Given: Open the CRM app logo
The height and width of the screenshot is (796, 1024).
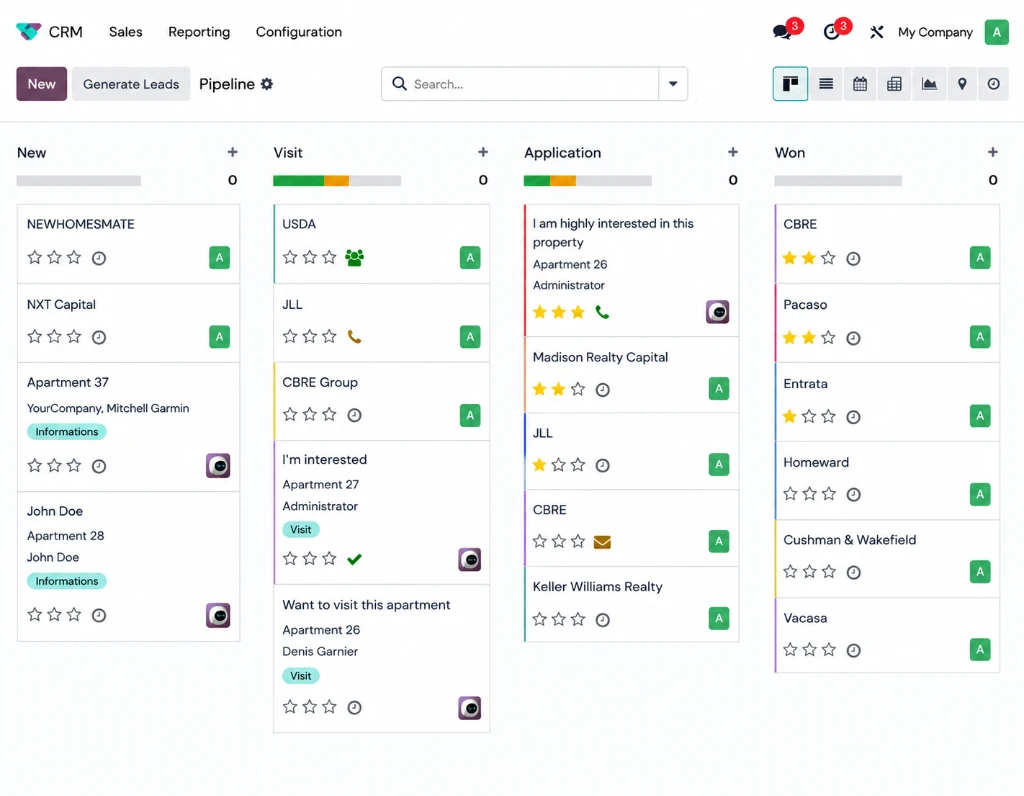Looking at the screenshot, I should (28, 31).
